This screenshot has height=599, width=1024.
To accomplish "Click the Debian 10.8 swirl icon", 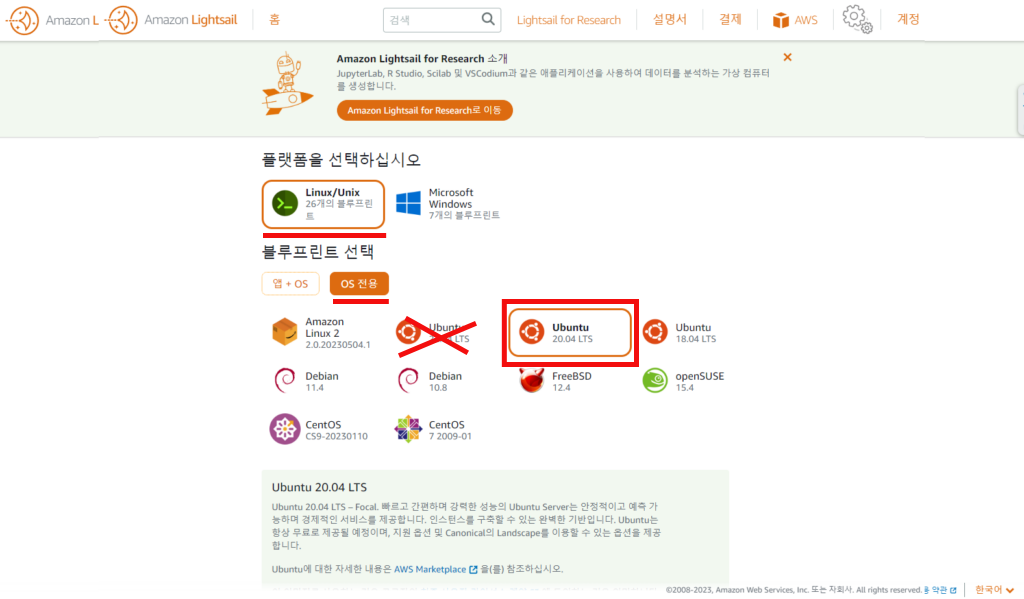I will click(x=408, y=380).
